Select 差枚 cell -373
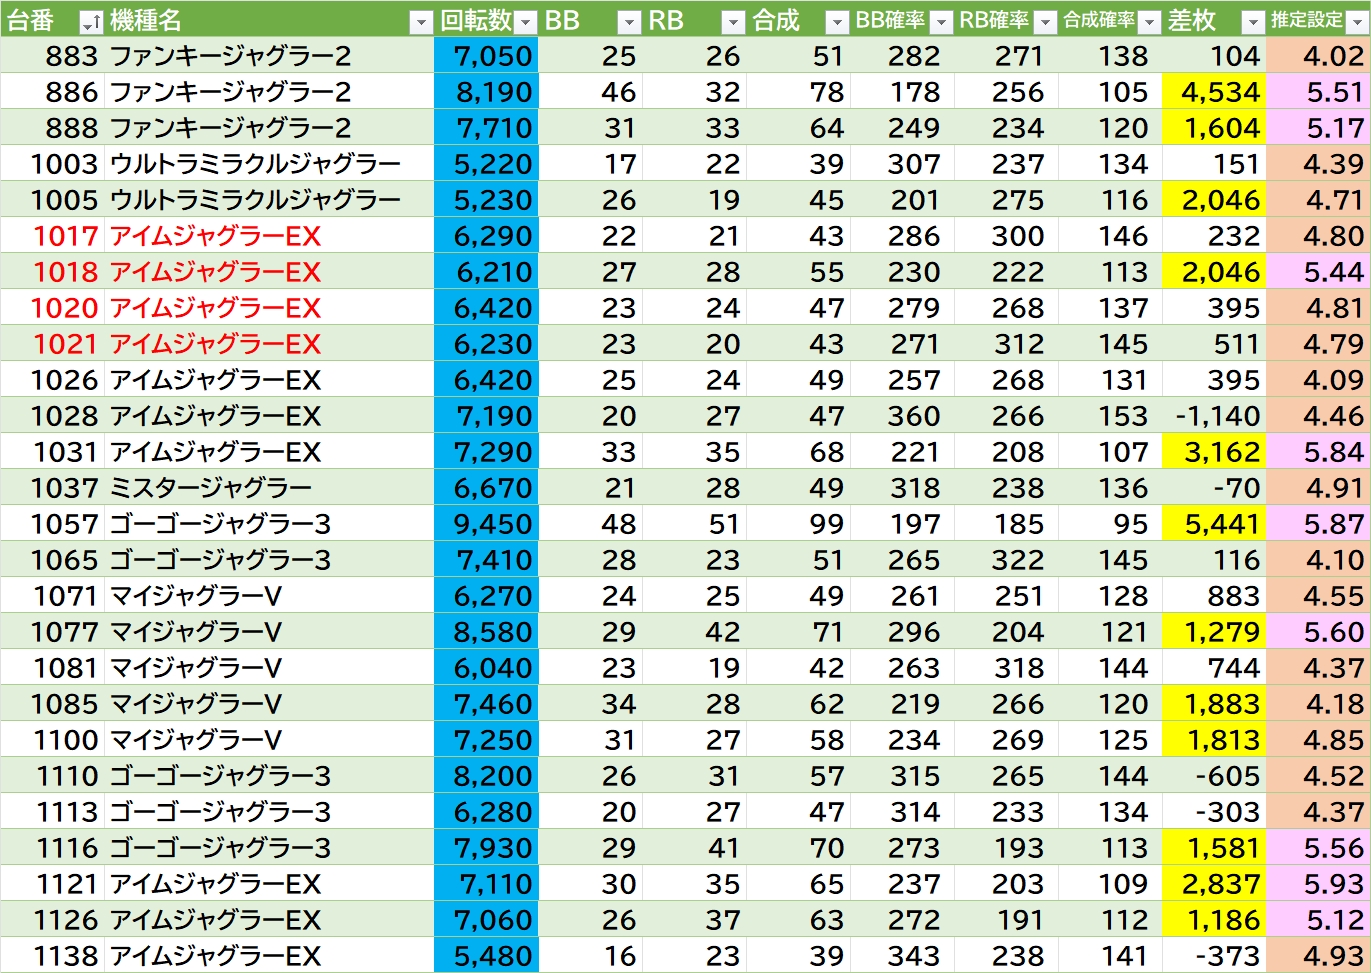Screen dimensions: 1371x973 [1214, 956]
